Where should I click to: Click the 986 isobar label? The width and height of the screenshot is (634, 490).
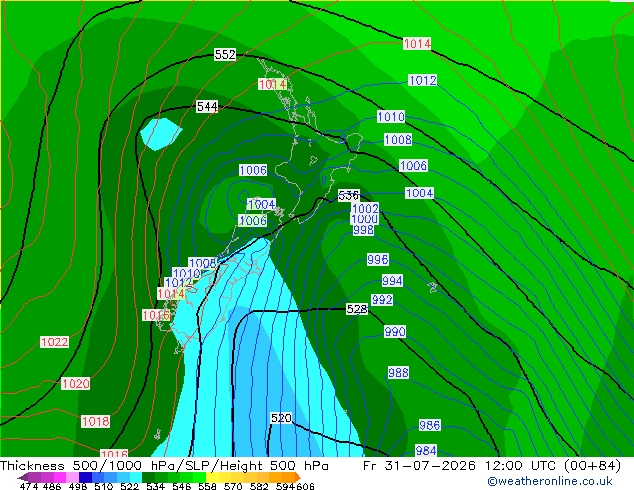429,425
